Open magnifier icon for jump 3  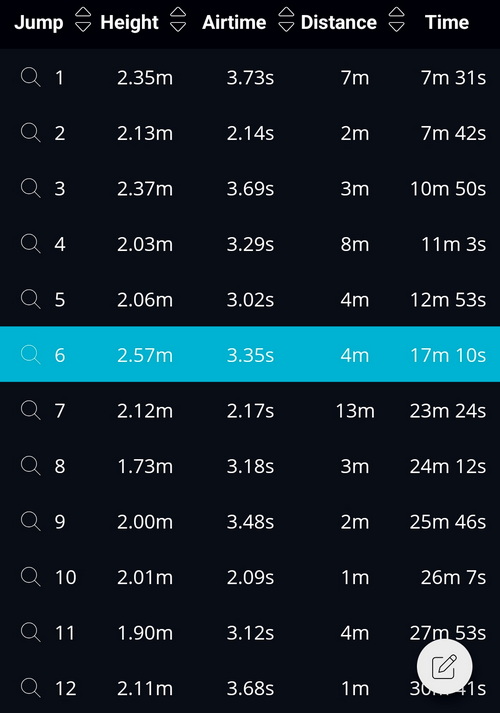click(x=30, y=188)
